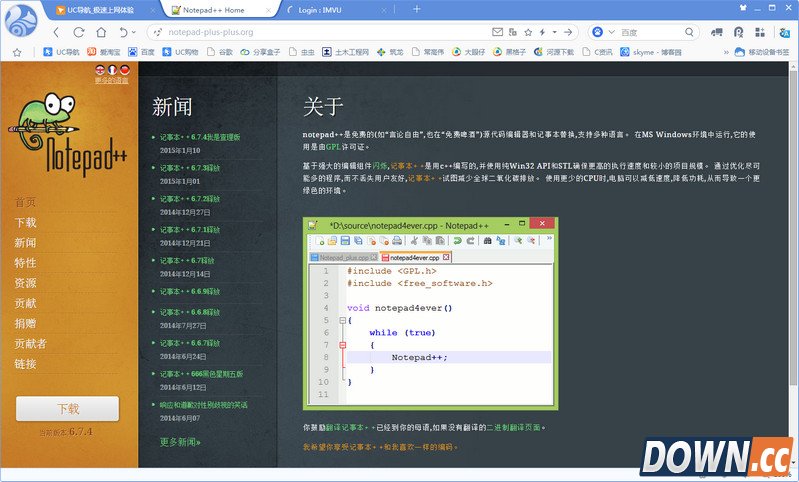
Task: Open the apps grid icon in toolbar
Action: 760,32
